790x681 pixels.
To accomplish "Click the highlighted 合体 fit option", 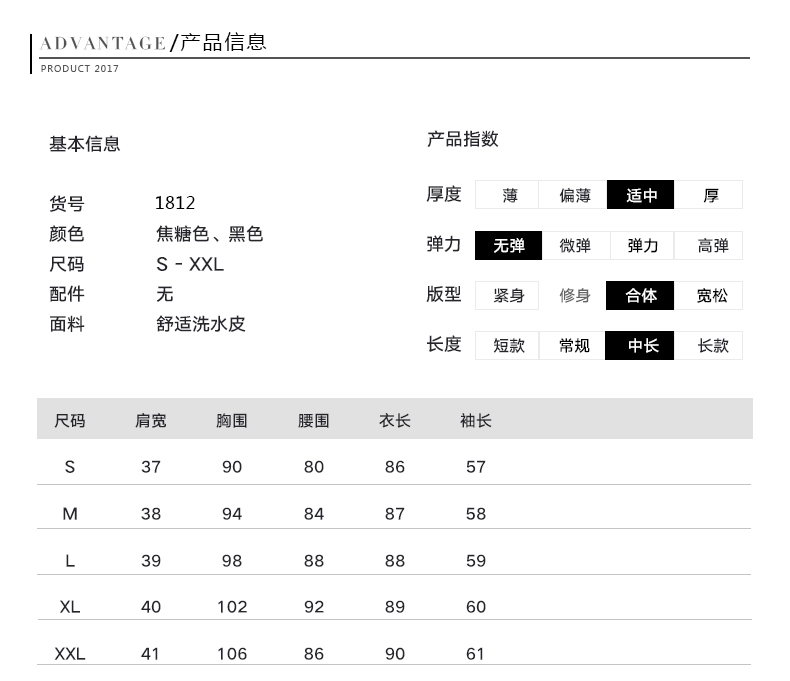I will 641,295.
